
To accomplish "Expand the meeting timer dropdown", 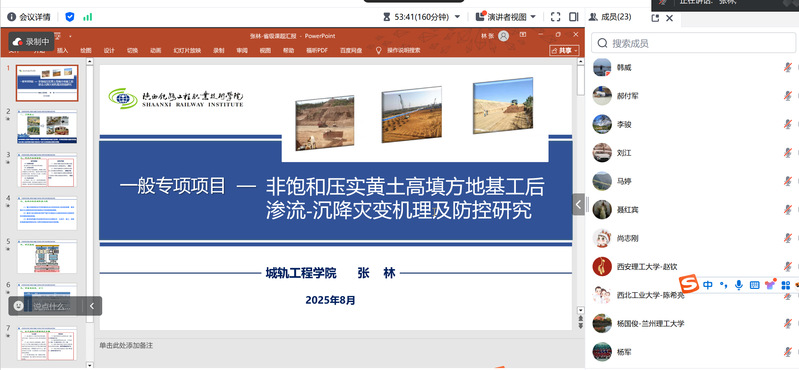I will [457, 17].
